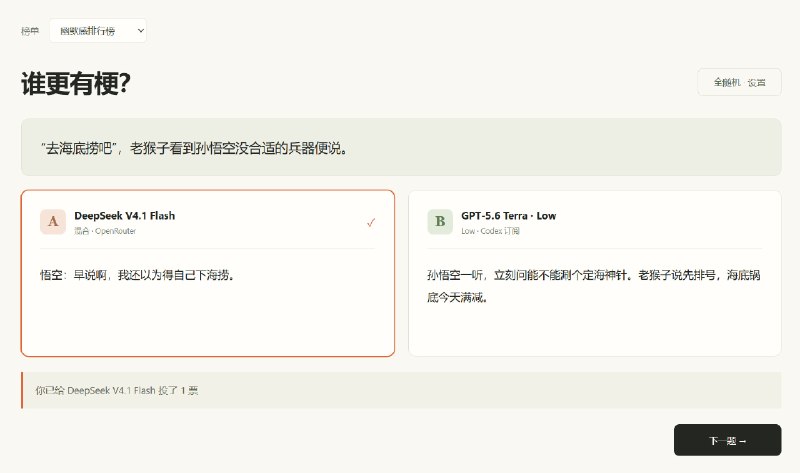Viewport: 800px width, 473px height.
Task: Click the GPT-5.6 Terra · Low model name
Action: click(509, 216)
